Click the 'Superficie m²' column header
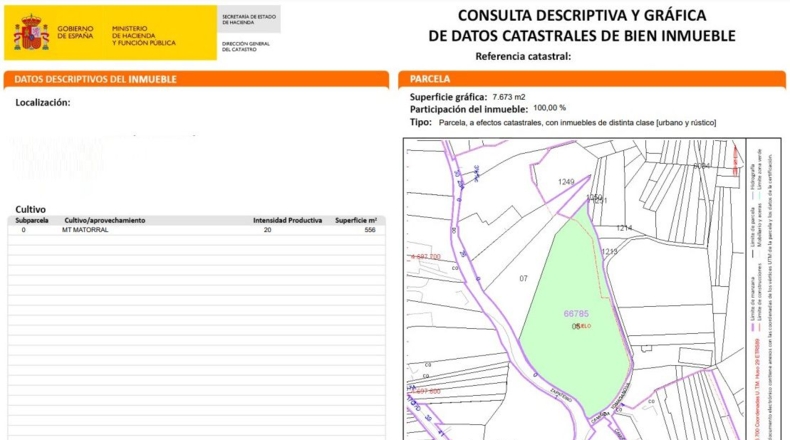Viewport: 790px width, 440px height. (356, 220)
